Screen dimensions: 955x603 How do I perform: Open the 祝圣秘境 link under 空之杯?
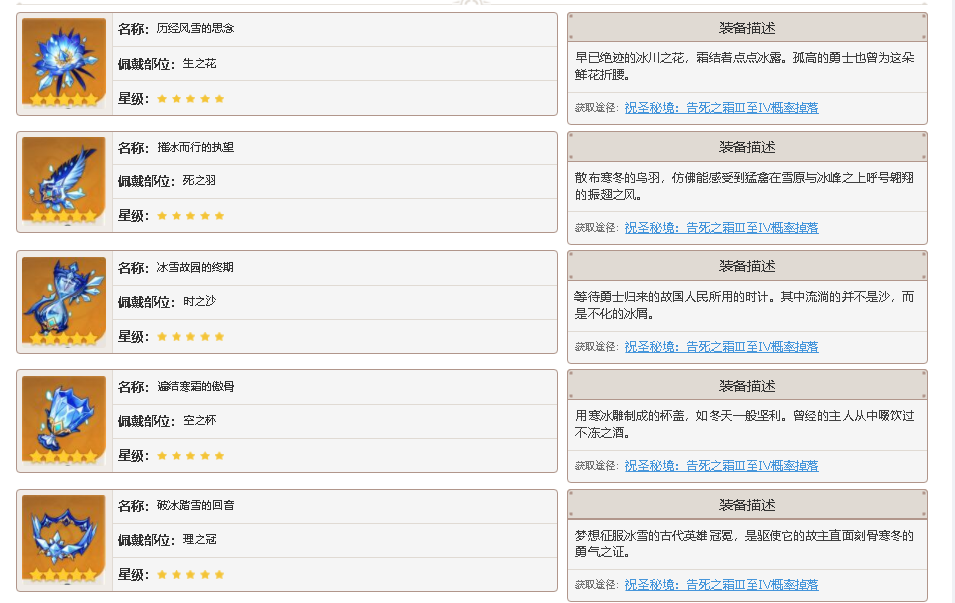pos(721,466)
